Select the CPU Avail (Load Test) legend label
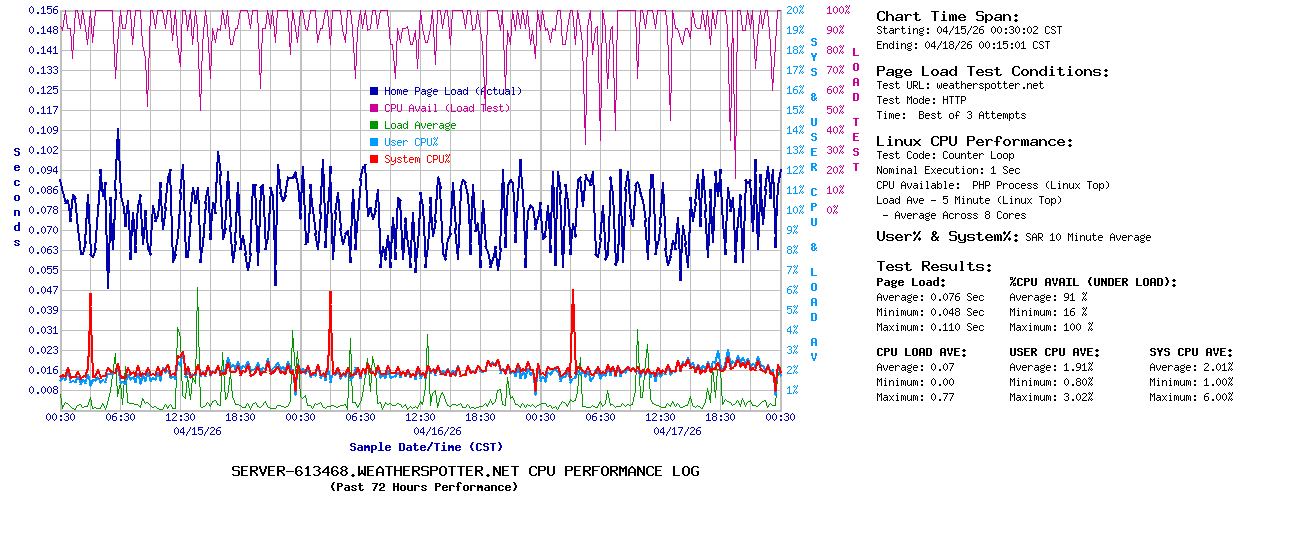This screenshot has height=550, width=1300. 446,108
